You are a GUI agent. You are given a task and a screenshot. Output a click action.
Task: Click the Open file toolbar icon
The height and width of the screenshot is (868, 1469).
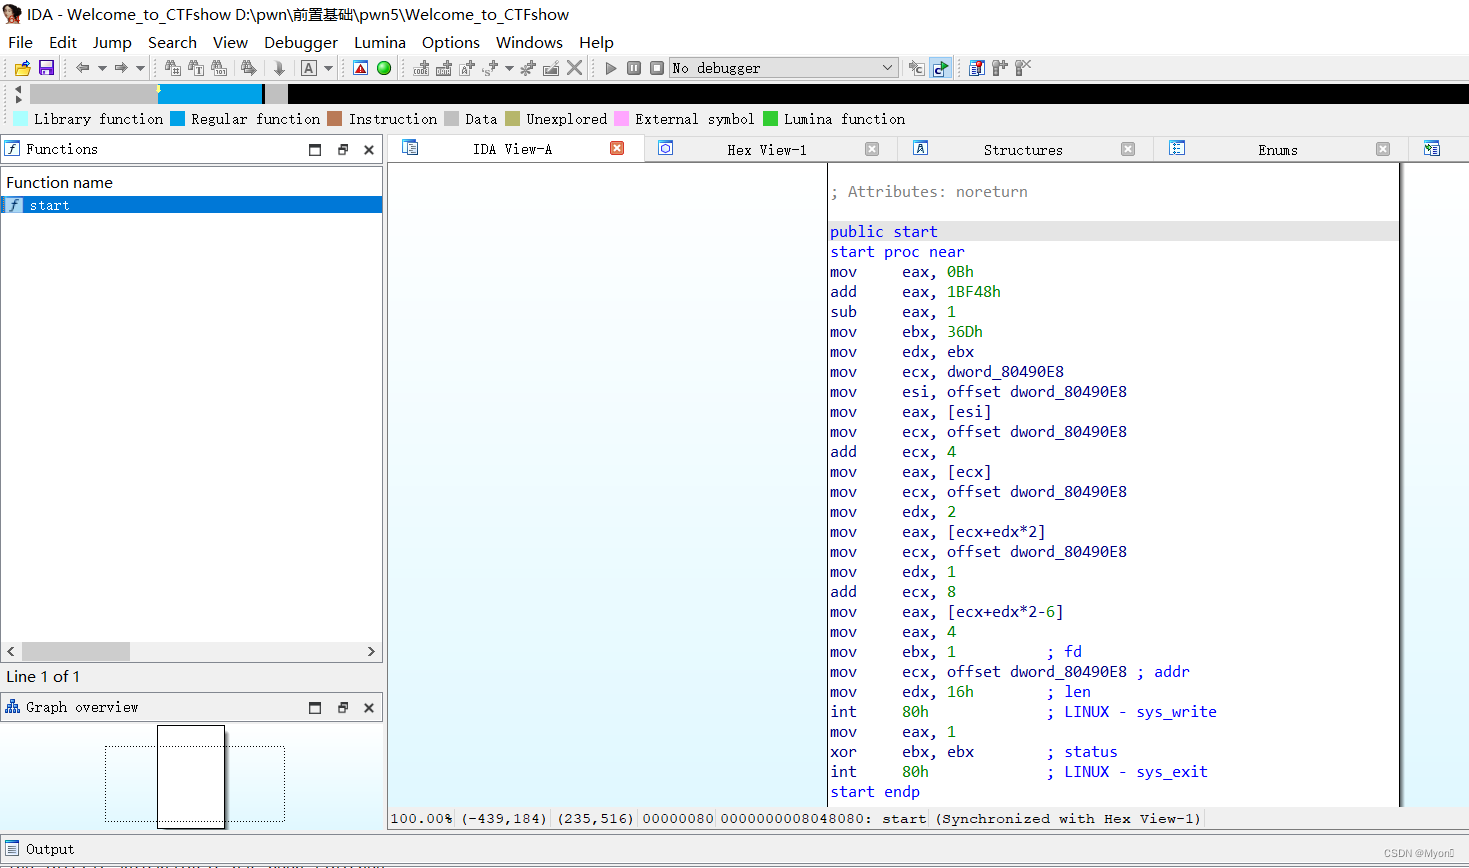22,68
